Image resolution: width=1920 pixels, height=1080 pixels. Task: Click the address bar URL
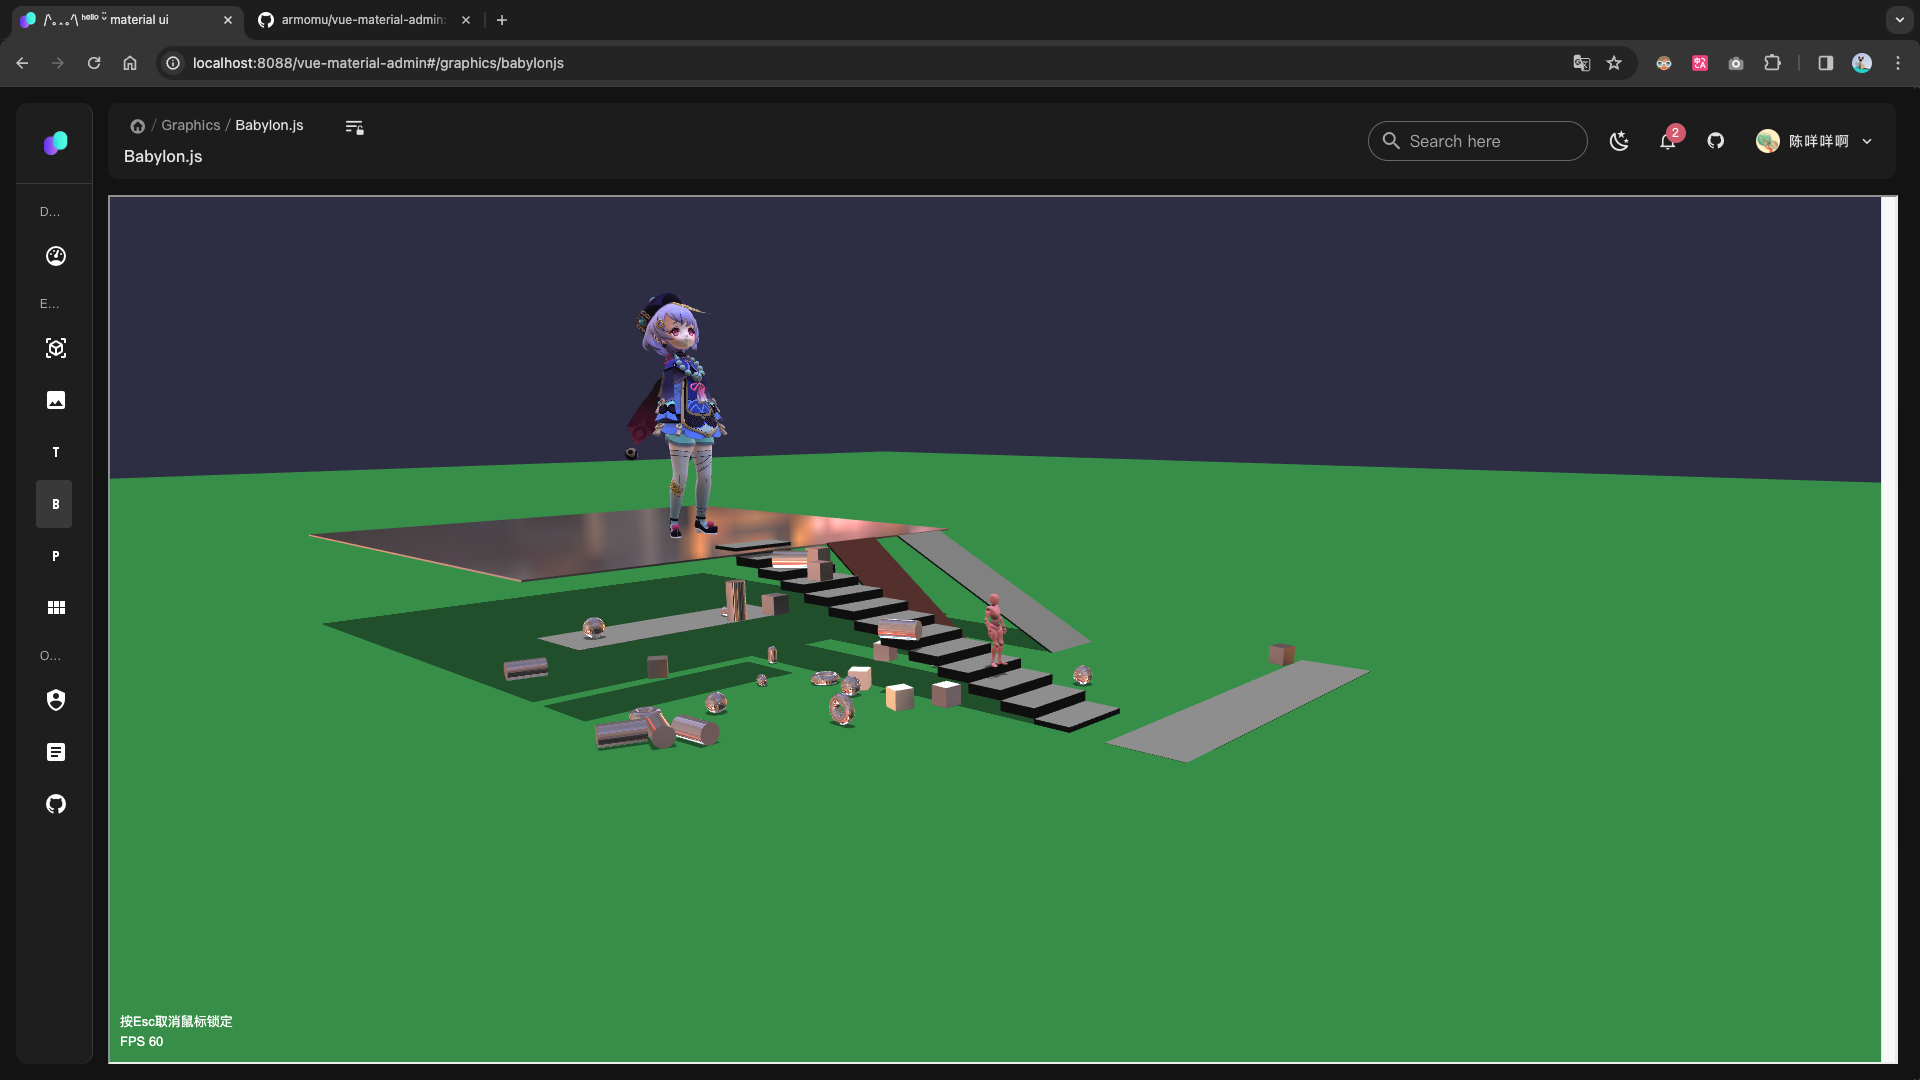click(378, 63)
